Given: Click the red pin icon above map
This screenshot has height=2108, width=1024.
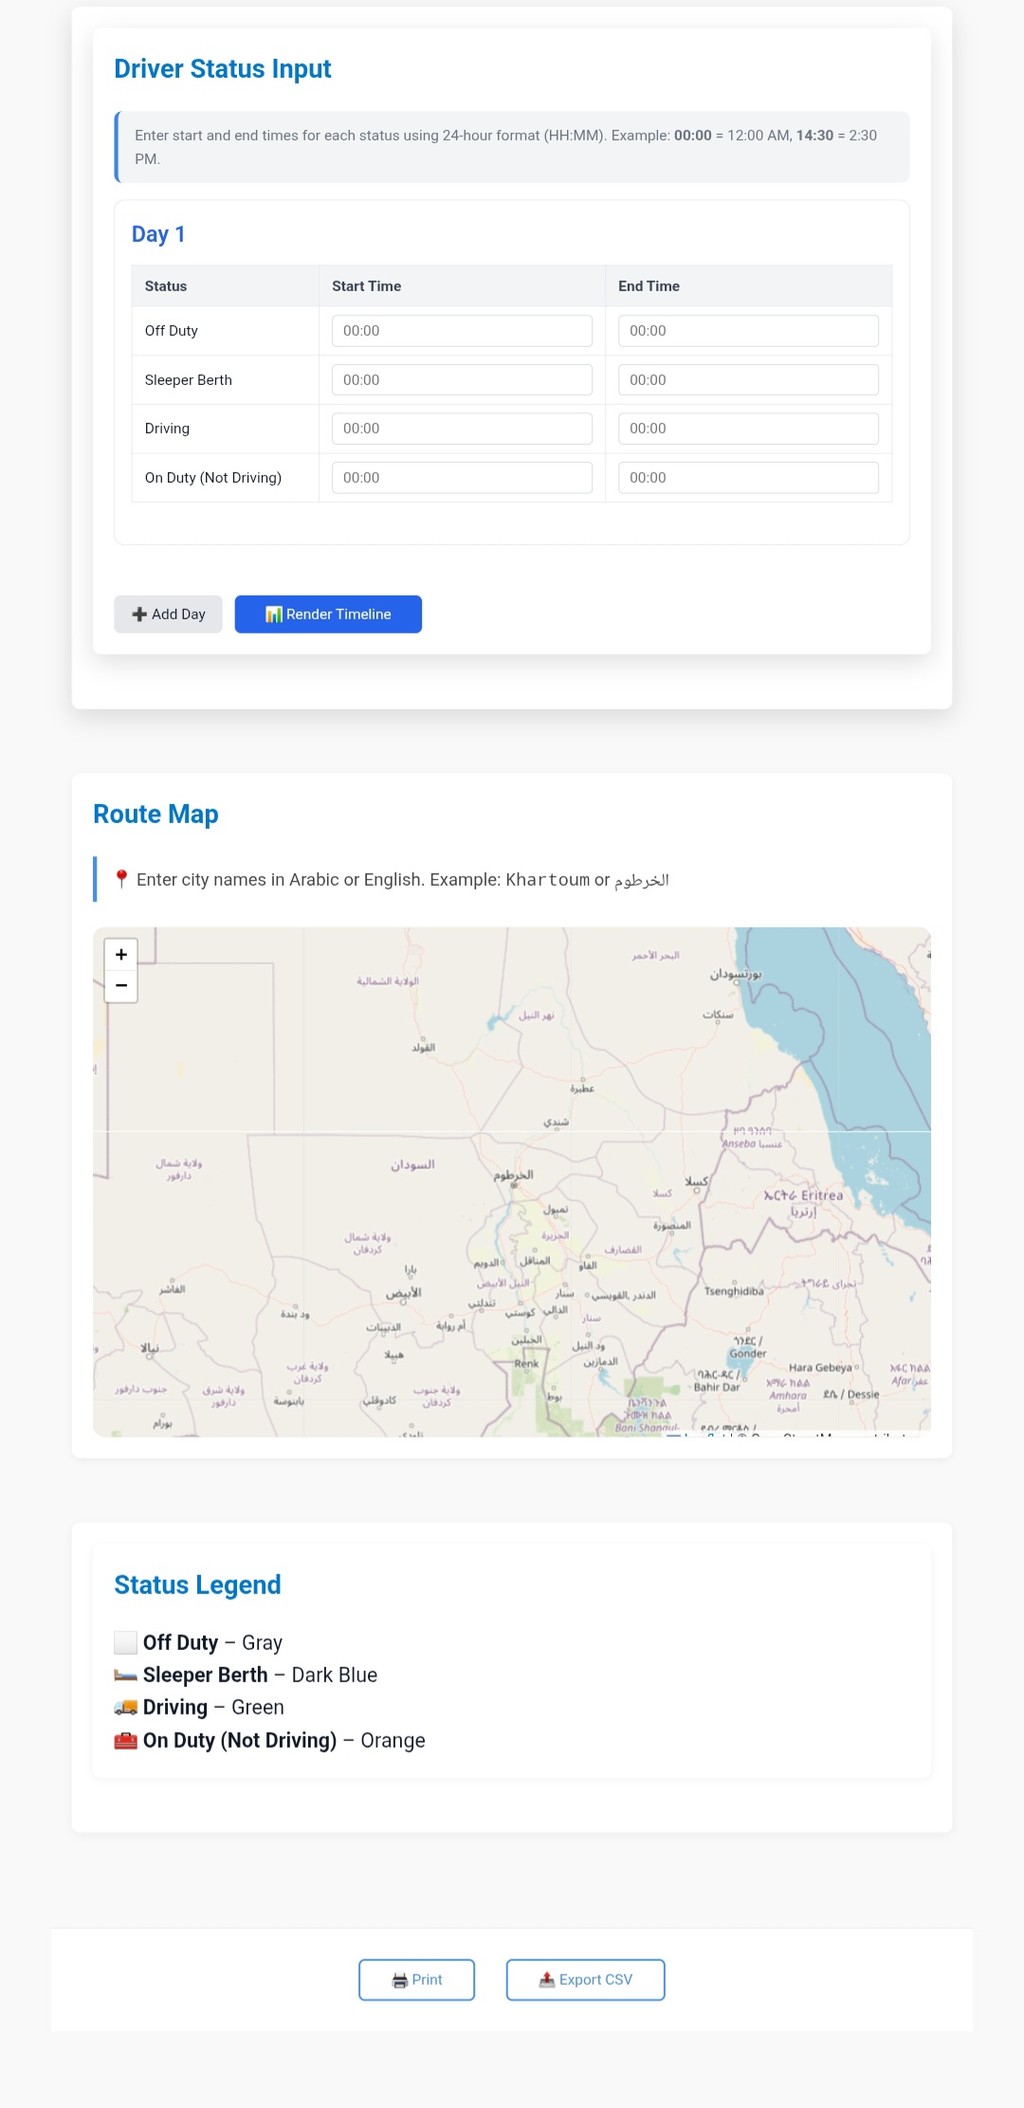Looking at the screenshot, I should coord(121,879).
